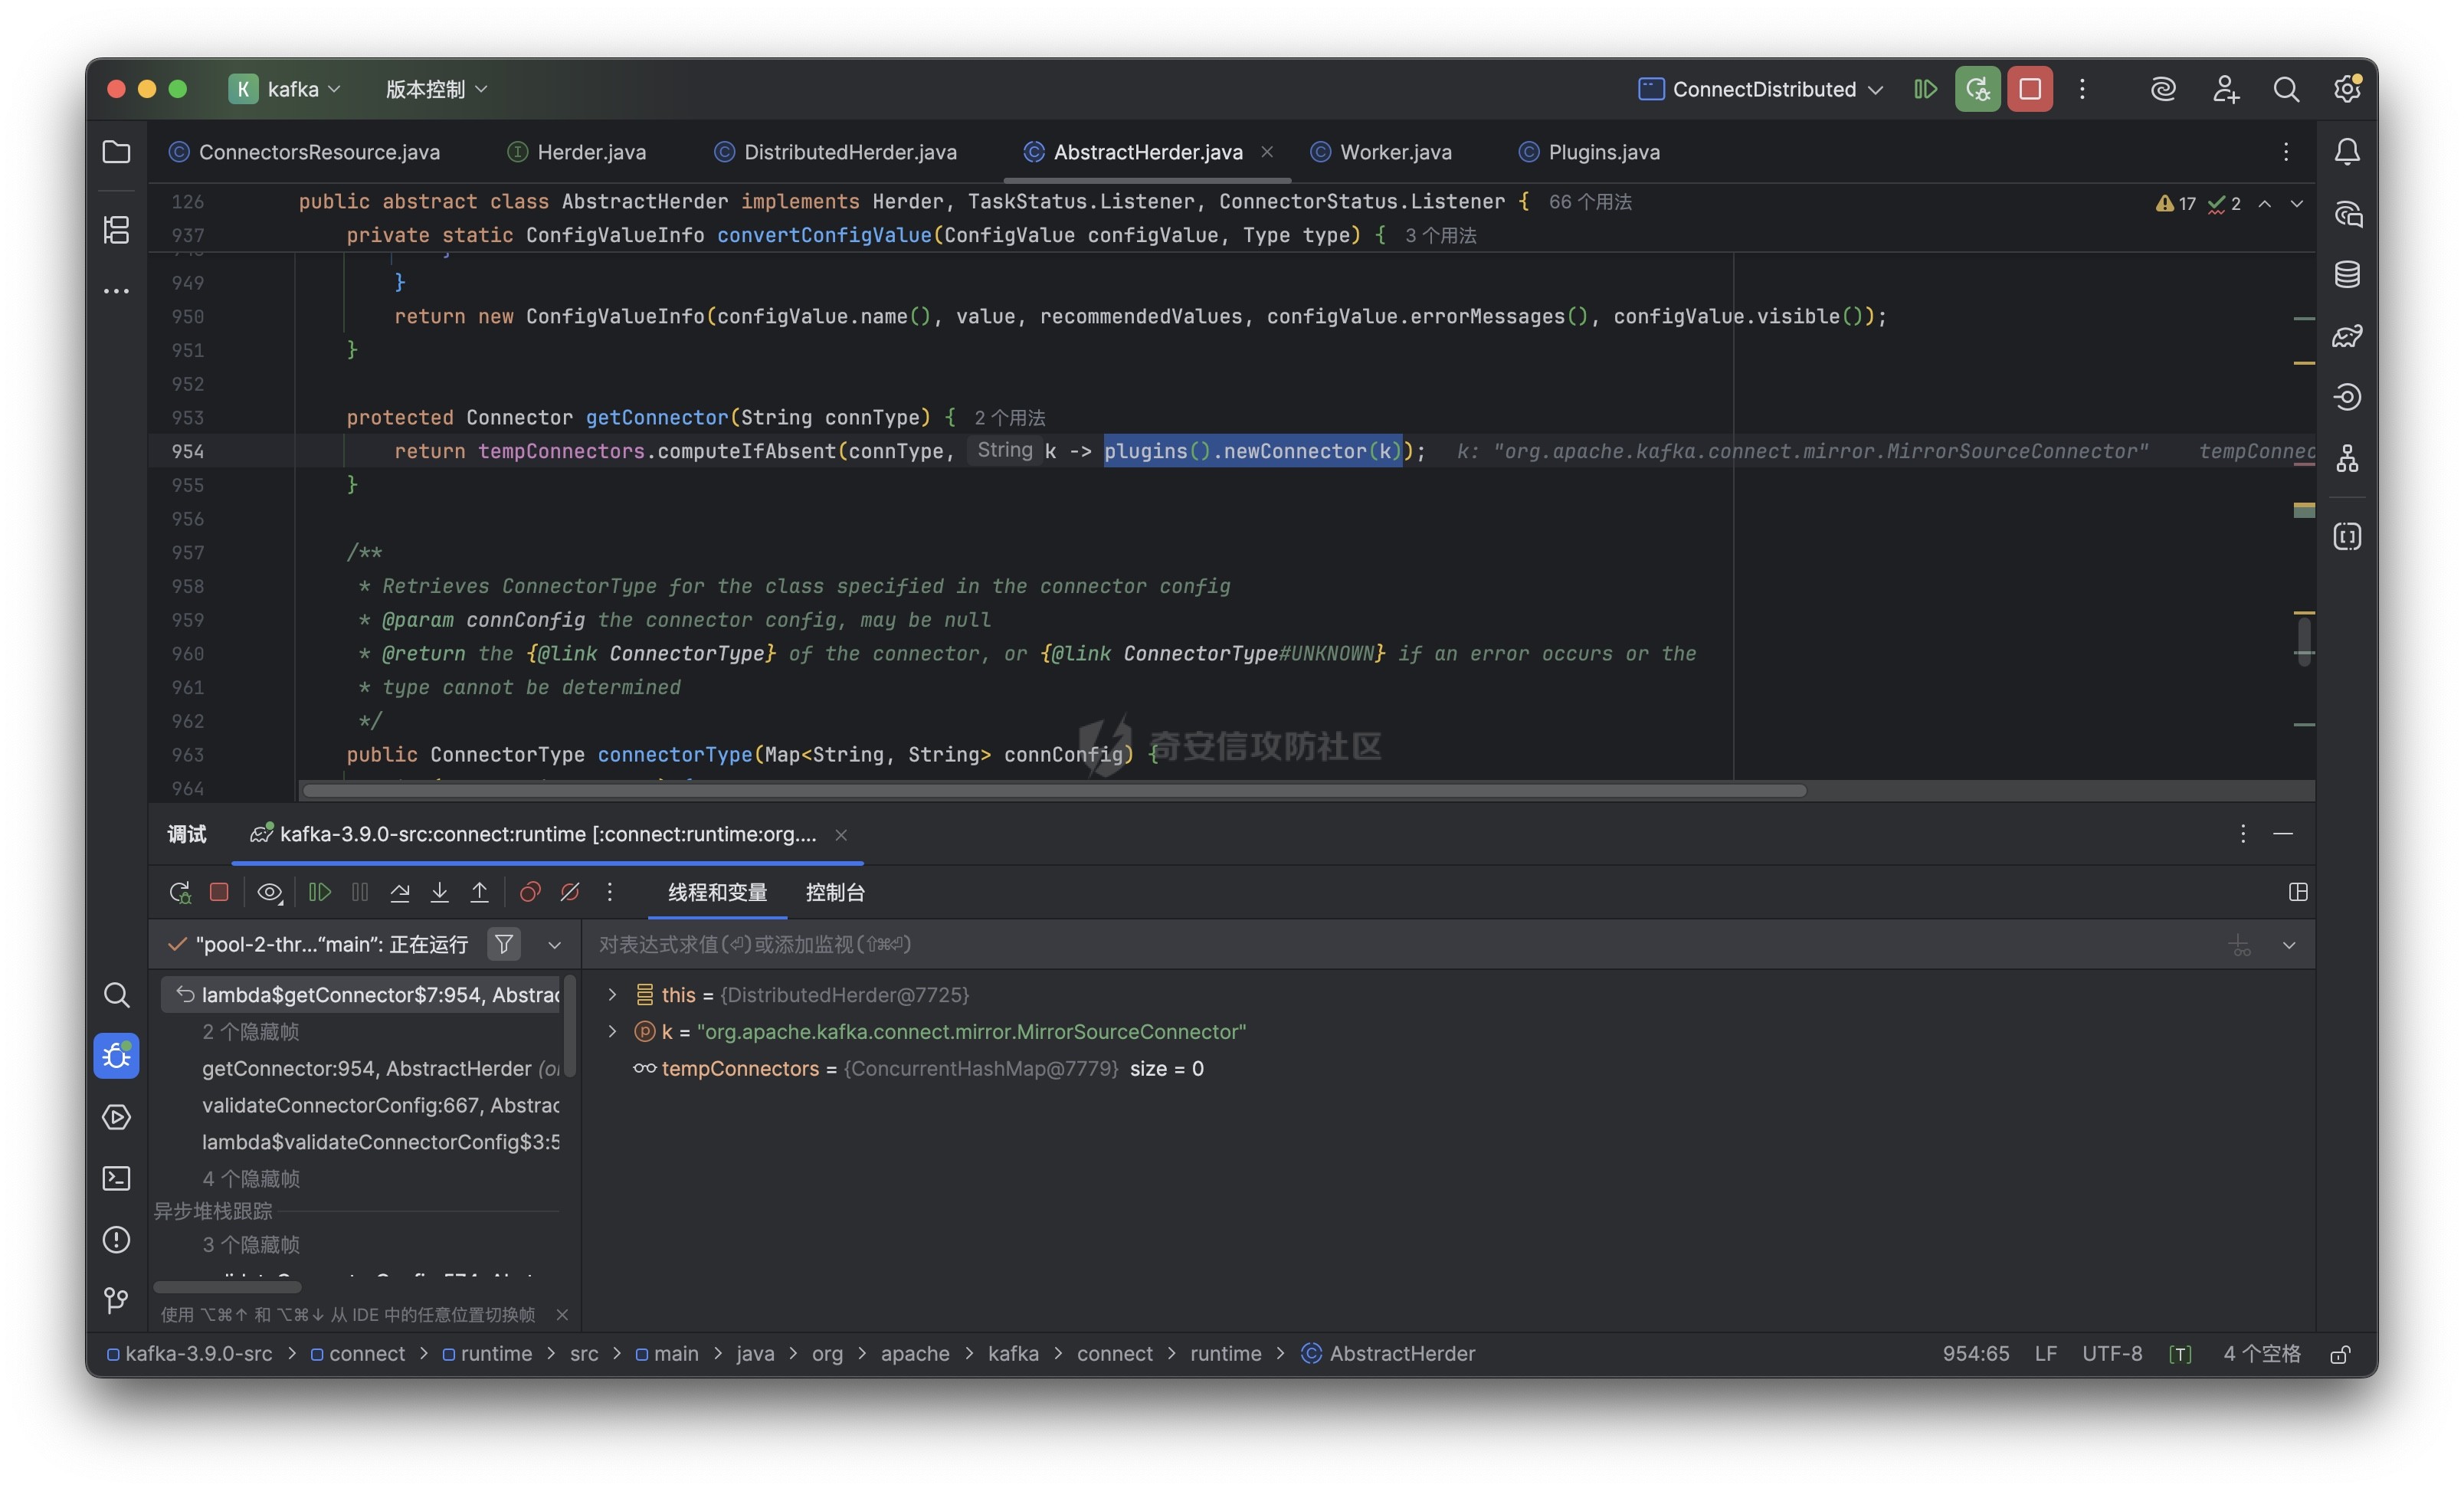
Task: Resume program in the debug toolbar
Action: coord(320,892)
